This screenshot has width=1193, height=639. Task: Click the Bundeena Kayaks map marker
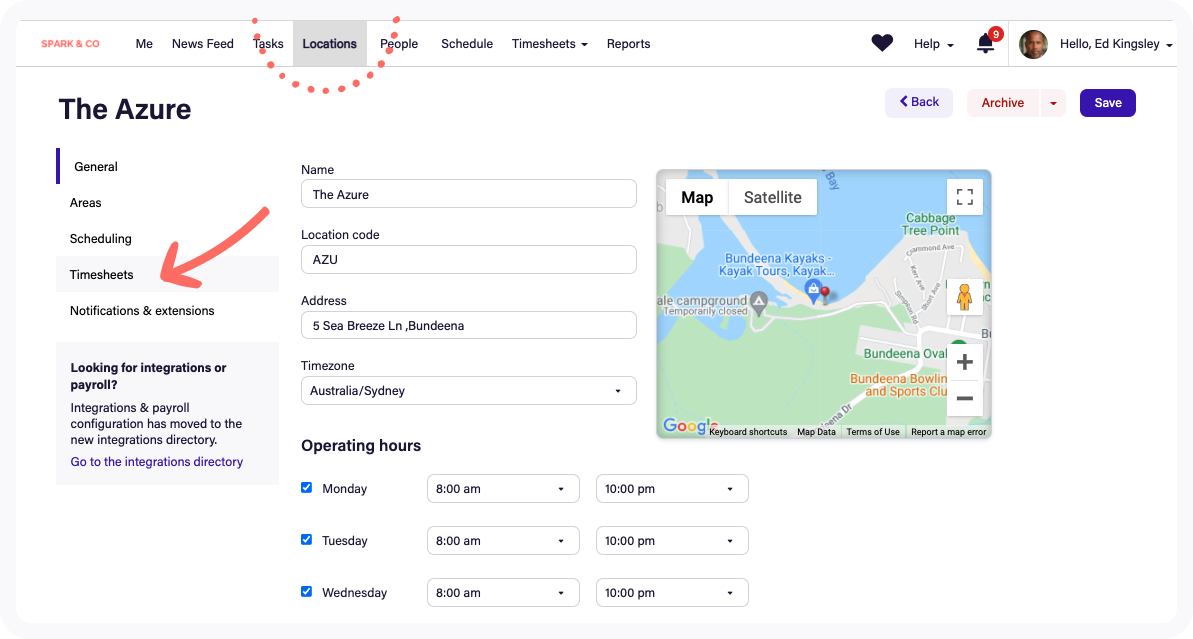814,290
